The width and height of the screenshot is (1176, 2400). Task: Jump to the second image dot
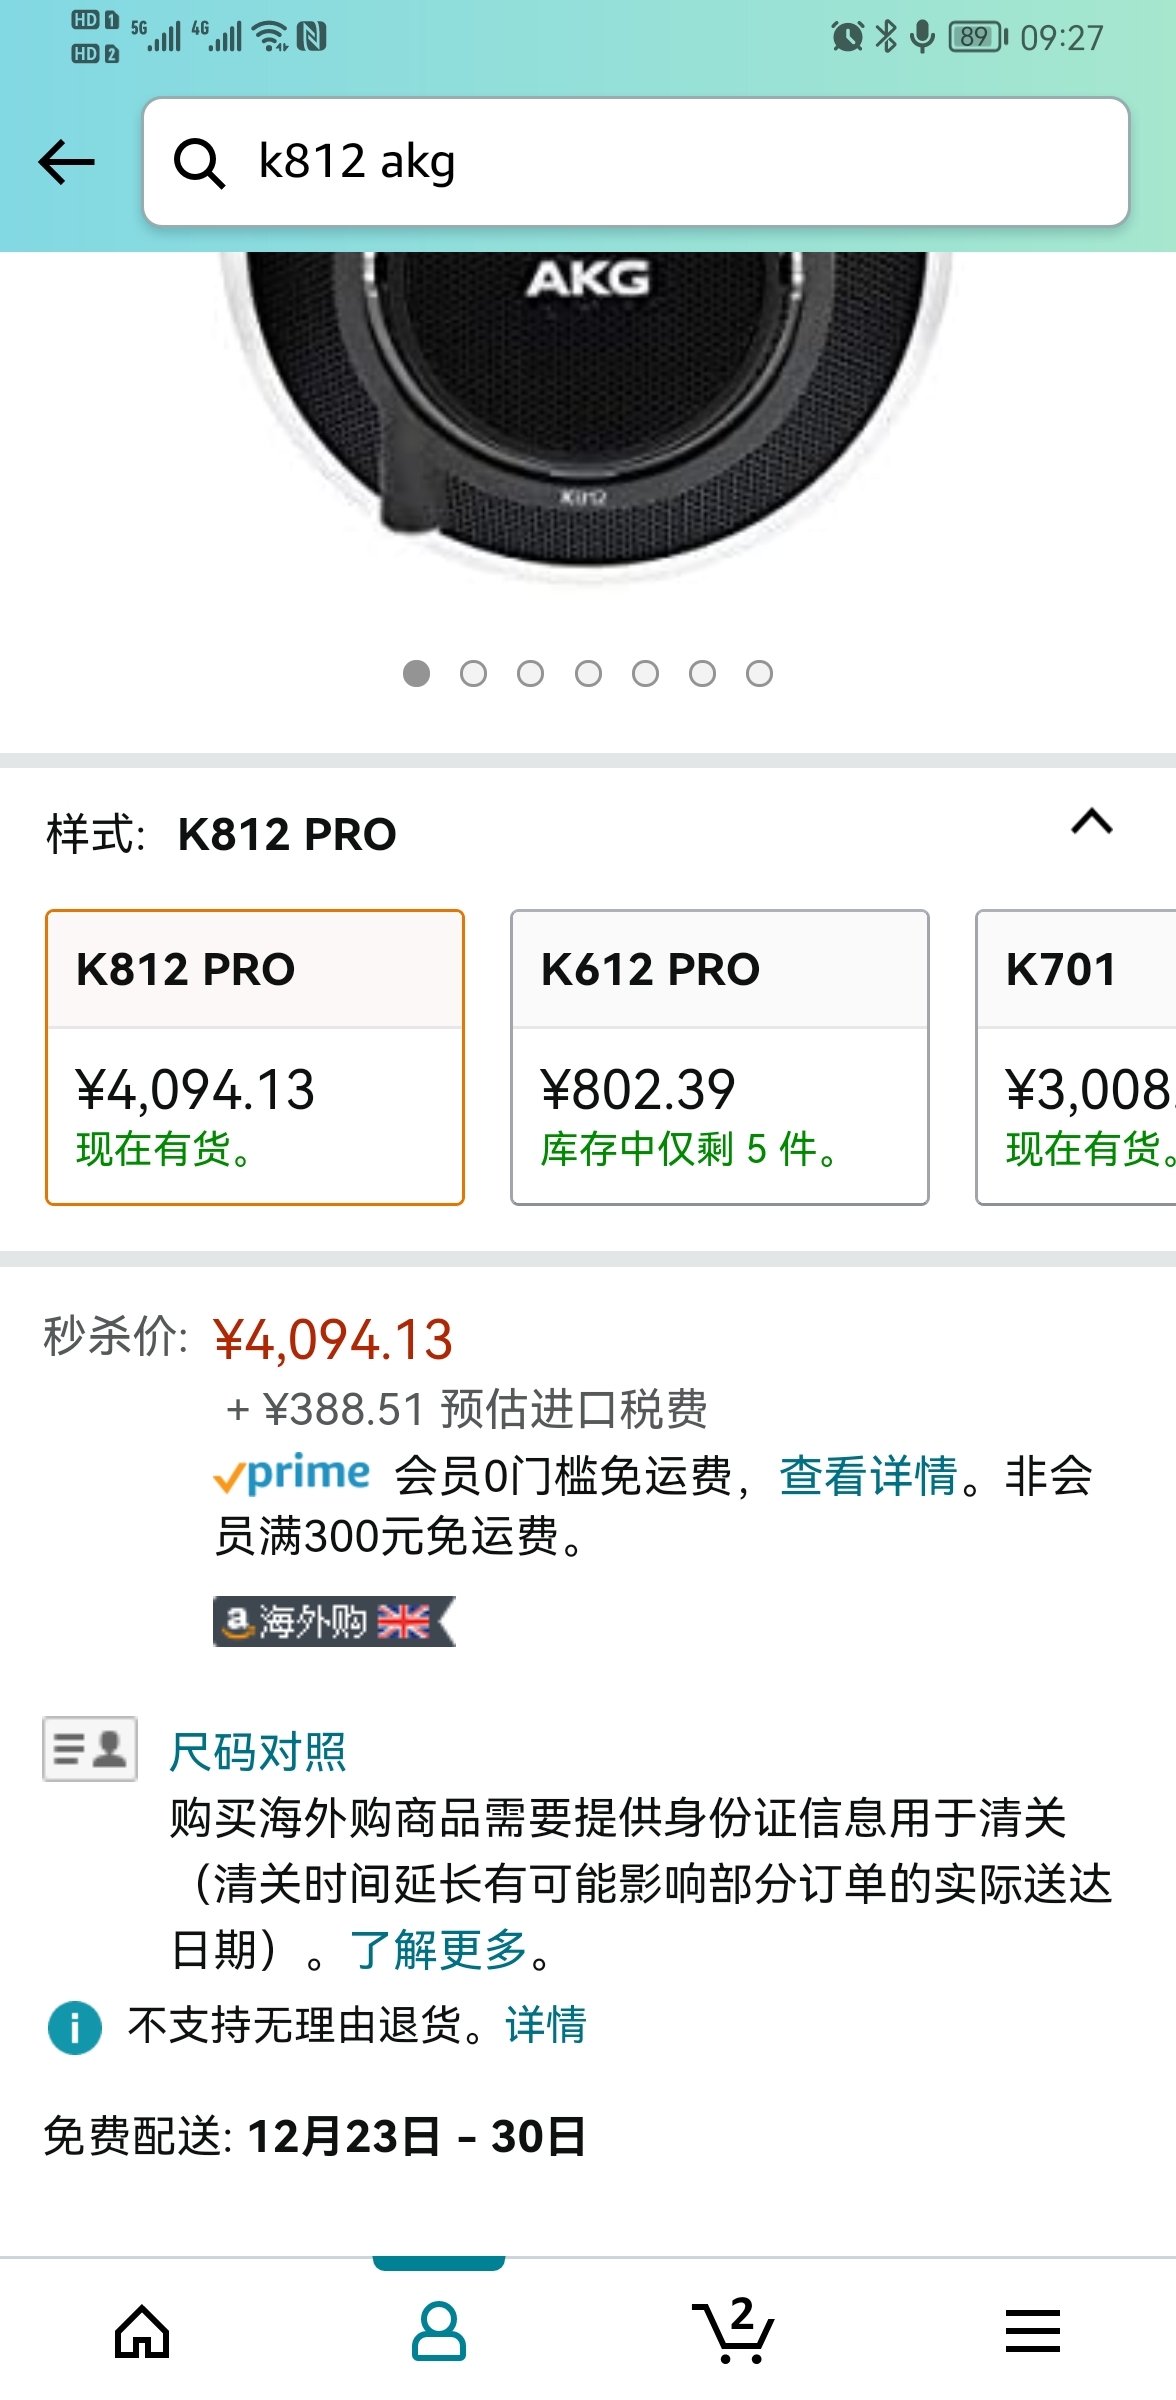point(473,674)
